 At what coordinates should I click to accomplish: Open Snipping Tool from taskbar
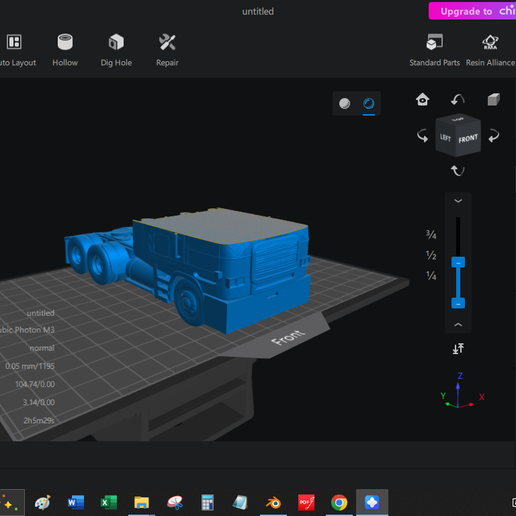[x=174, y=502]
